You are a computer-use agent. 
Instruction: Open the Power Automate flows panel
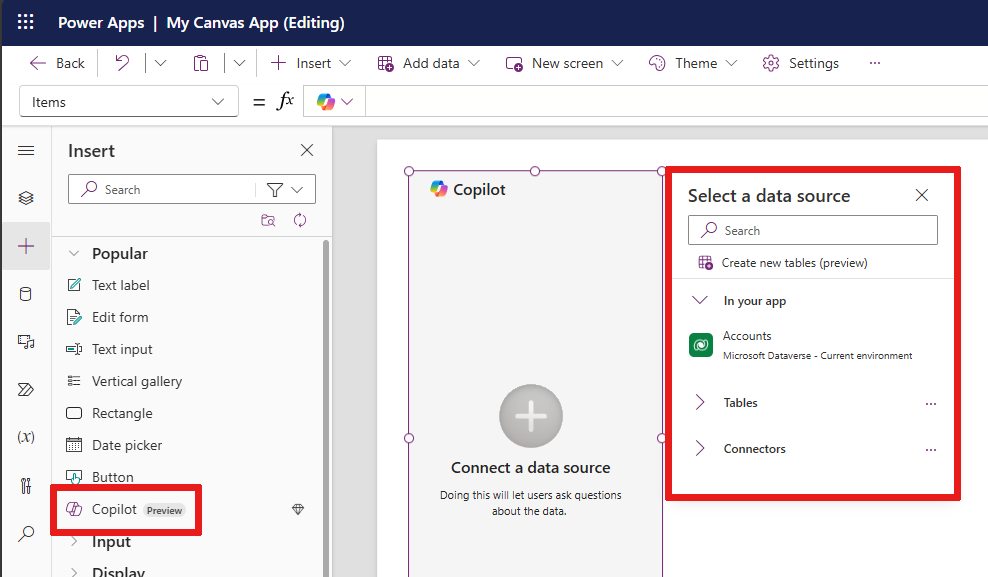coord(26,389)
